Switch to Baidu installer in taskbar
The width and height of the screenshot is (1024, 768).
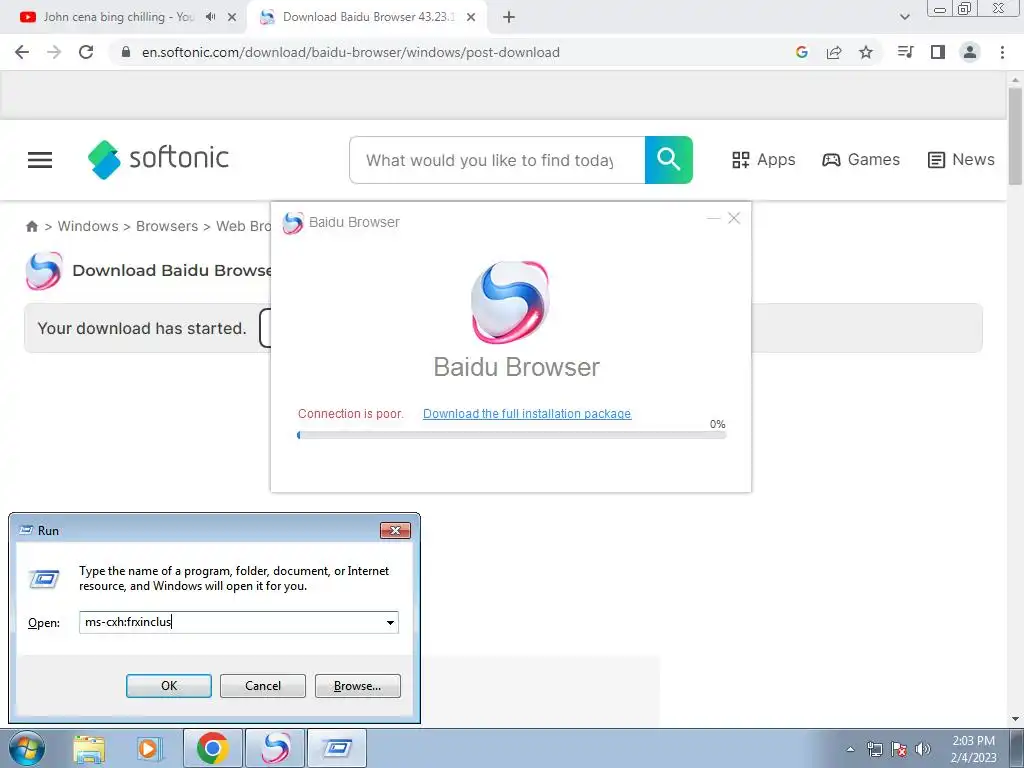click(x=275, y=748)
